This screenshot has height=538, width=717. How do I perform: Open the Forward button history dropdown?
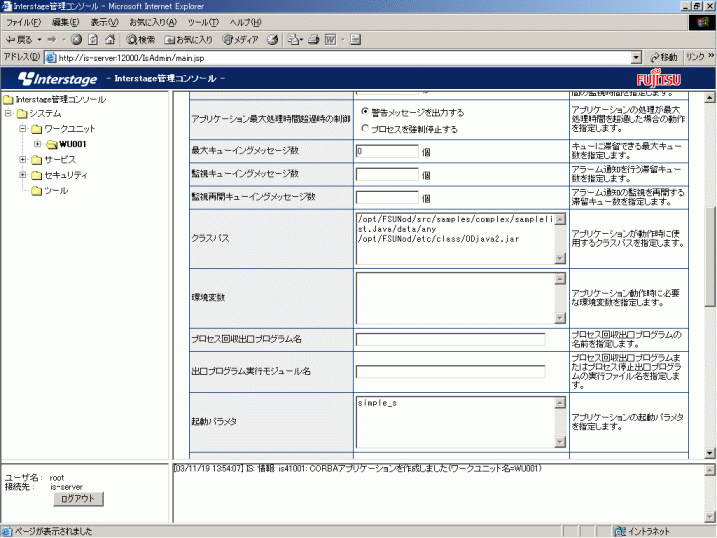[x=64, y=40]
